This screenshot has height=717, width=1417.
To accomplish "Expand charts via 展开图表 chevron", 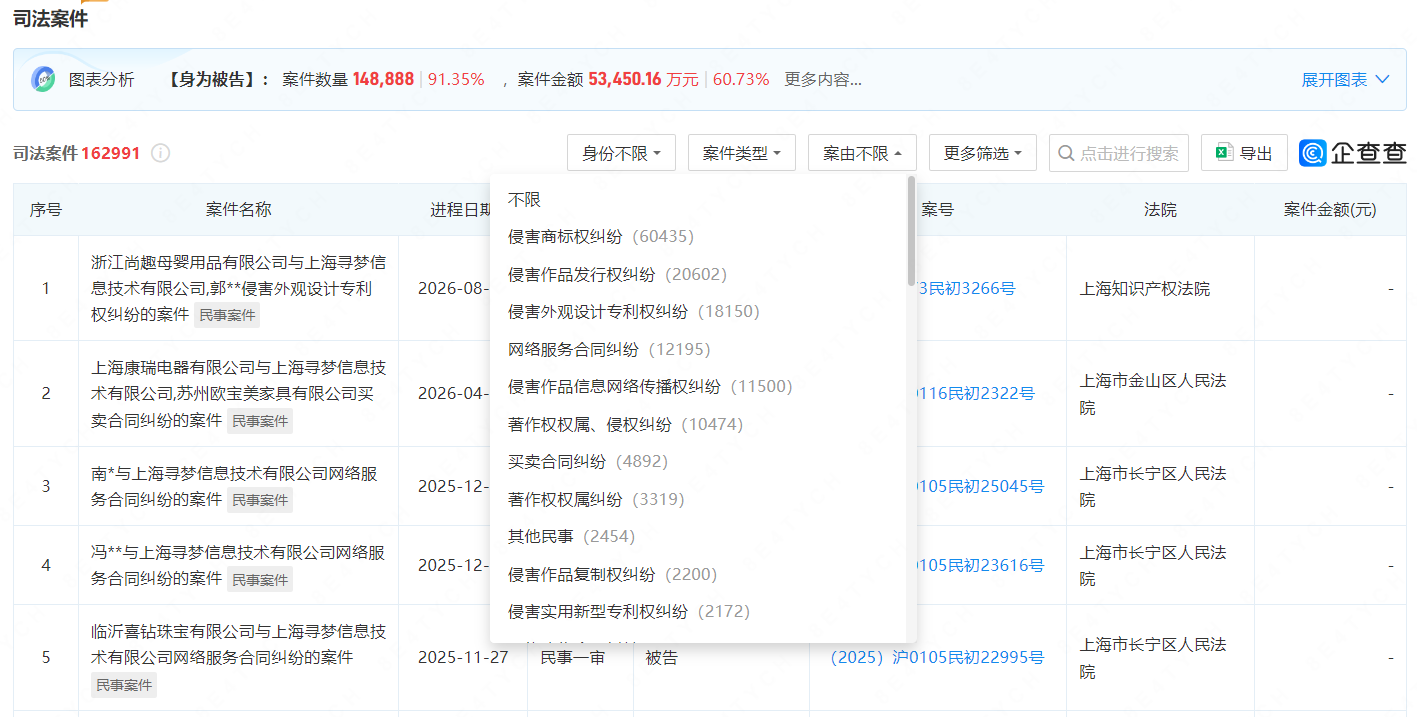I will pos(1382,80).
